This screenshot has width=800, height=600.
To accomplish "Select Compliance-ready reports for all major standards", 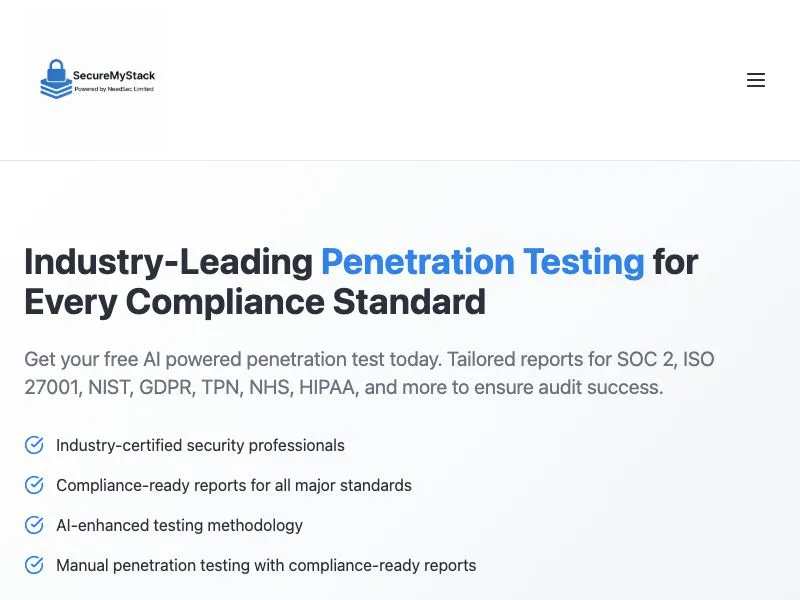I will [x=234, y=485].
